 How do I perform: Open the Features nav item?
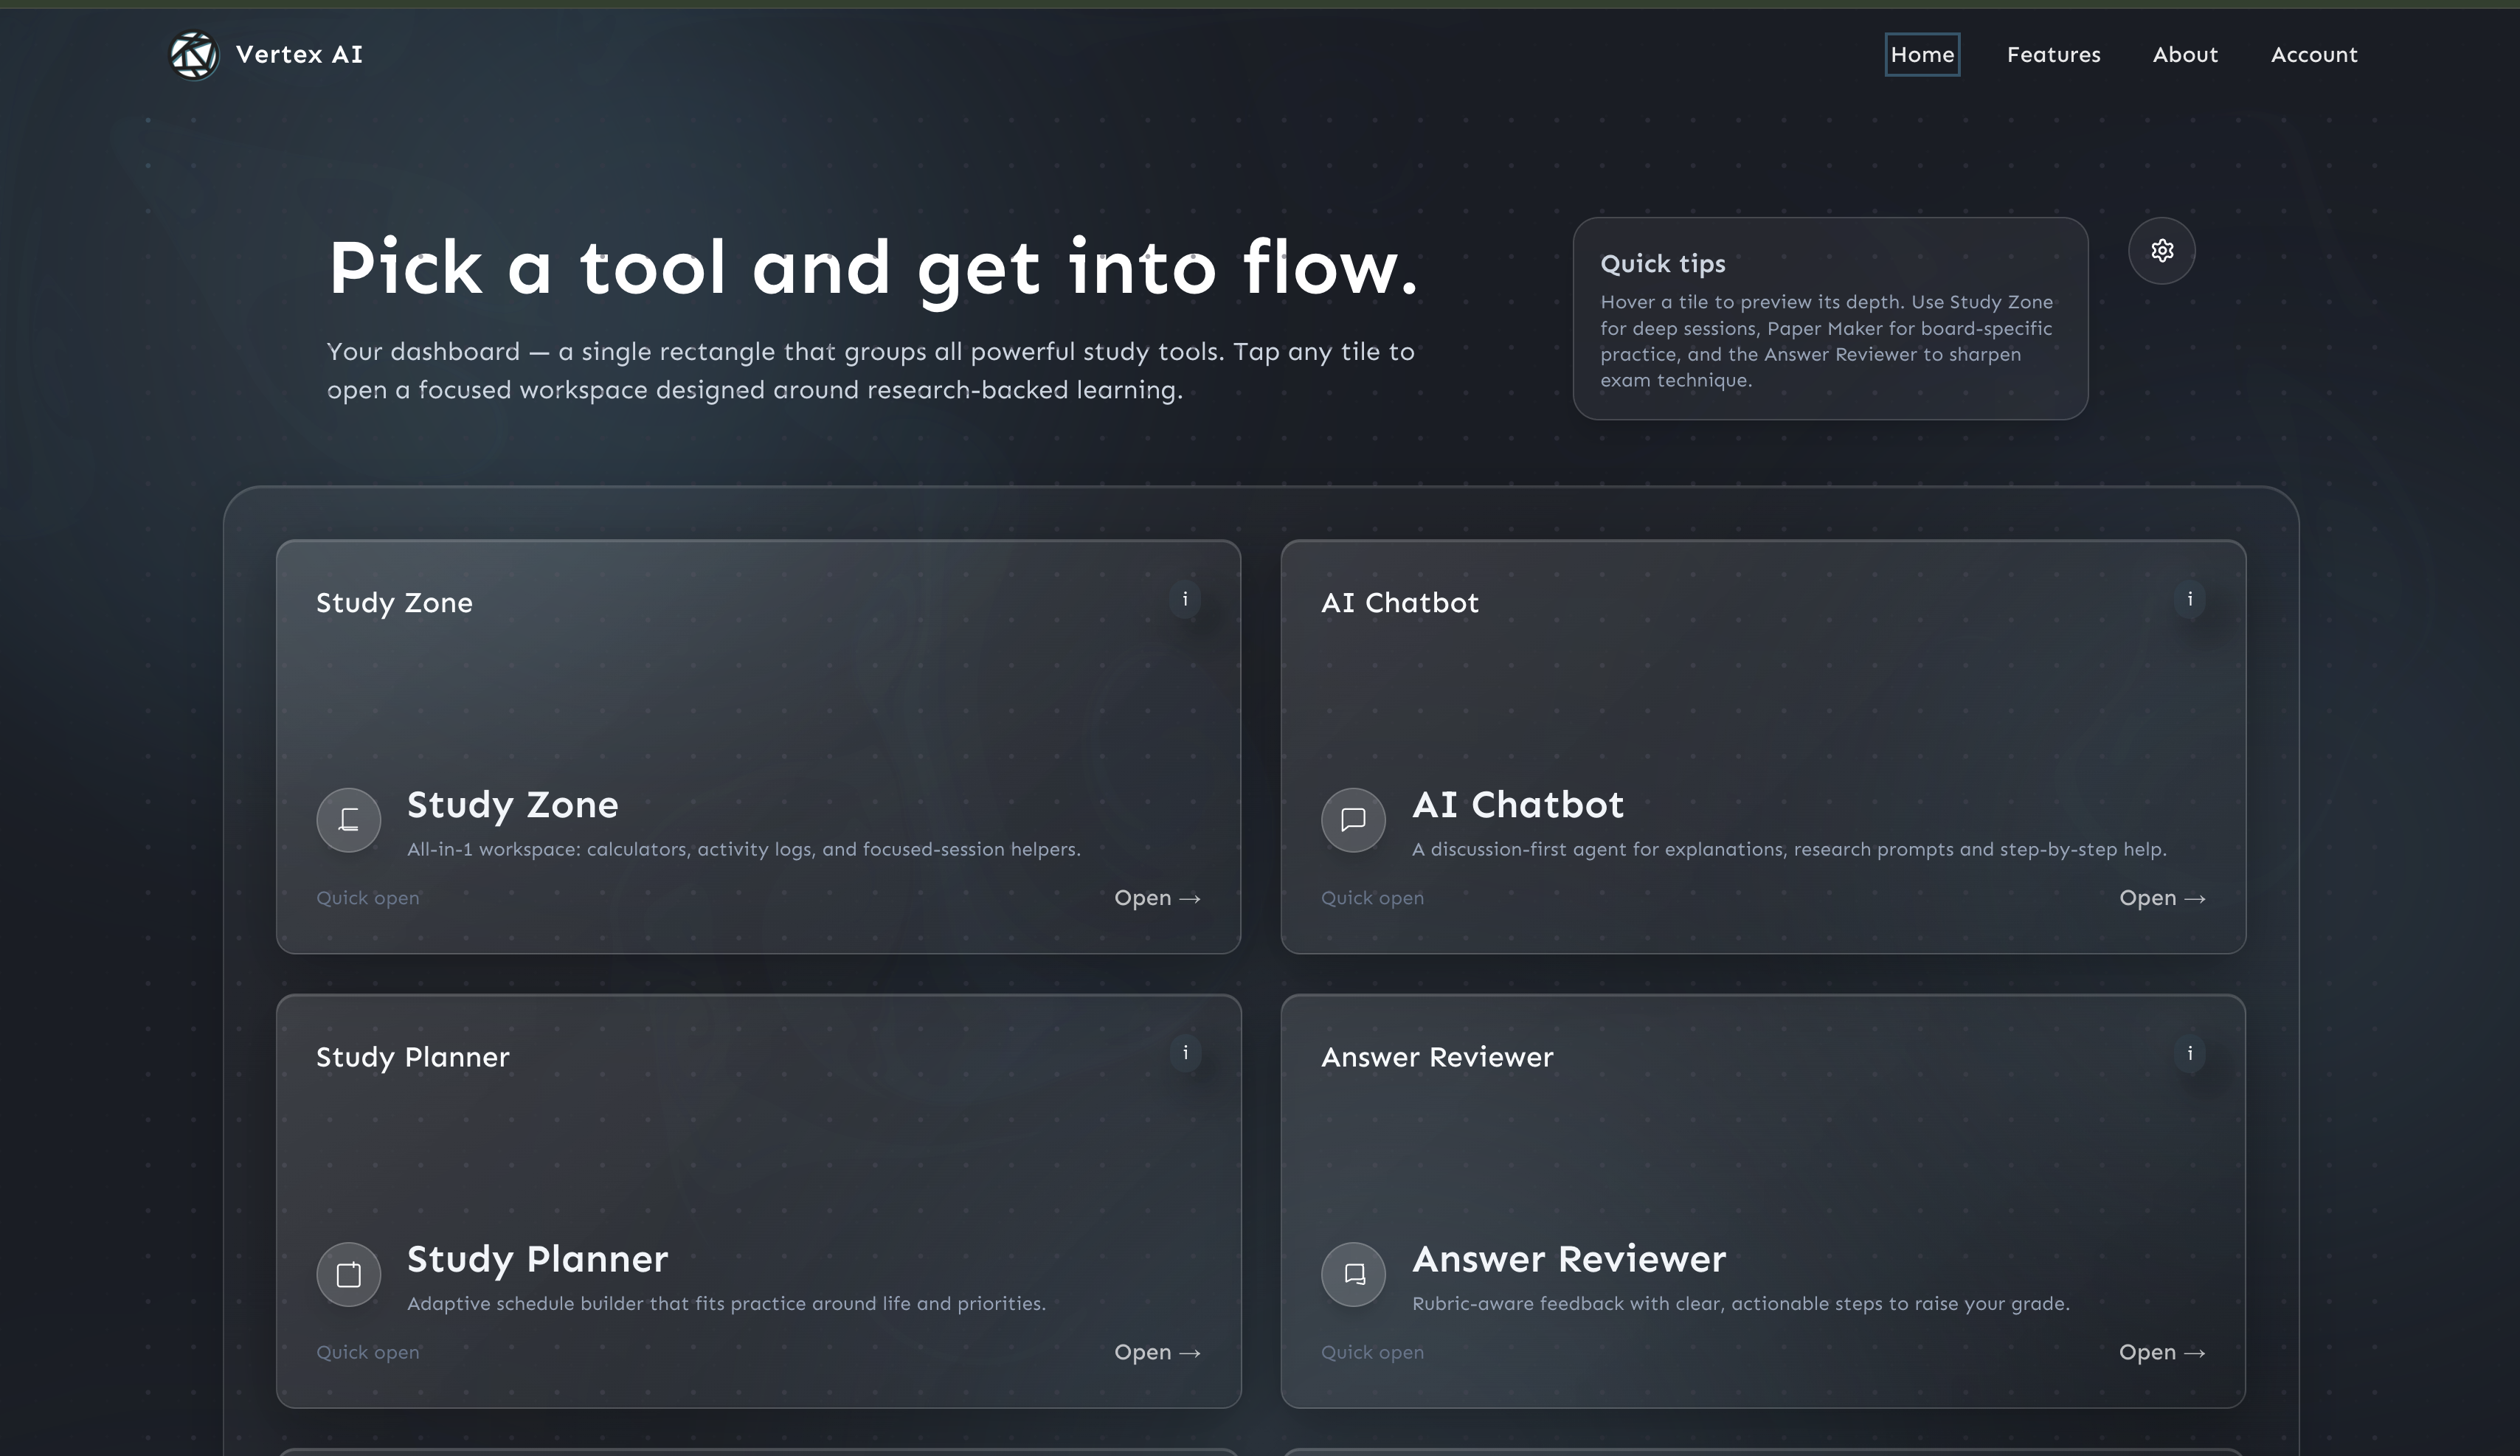2053,55
